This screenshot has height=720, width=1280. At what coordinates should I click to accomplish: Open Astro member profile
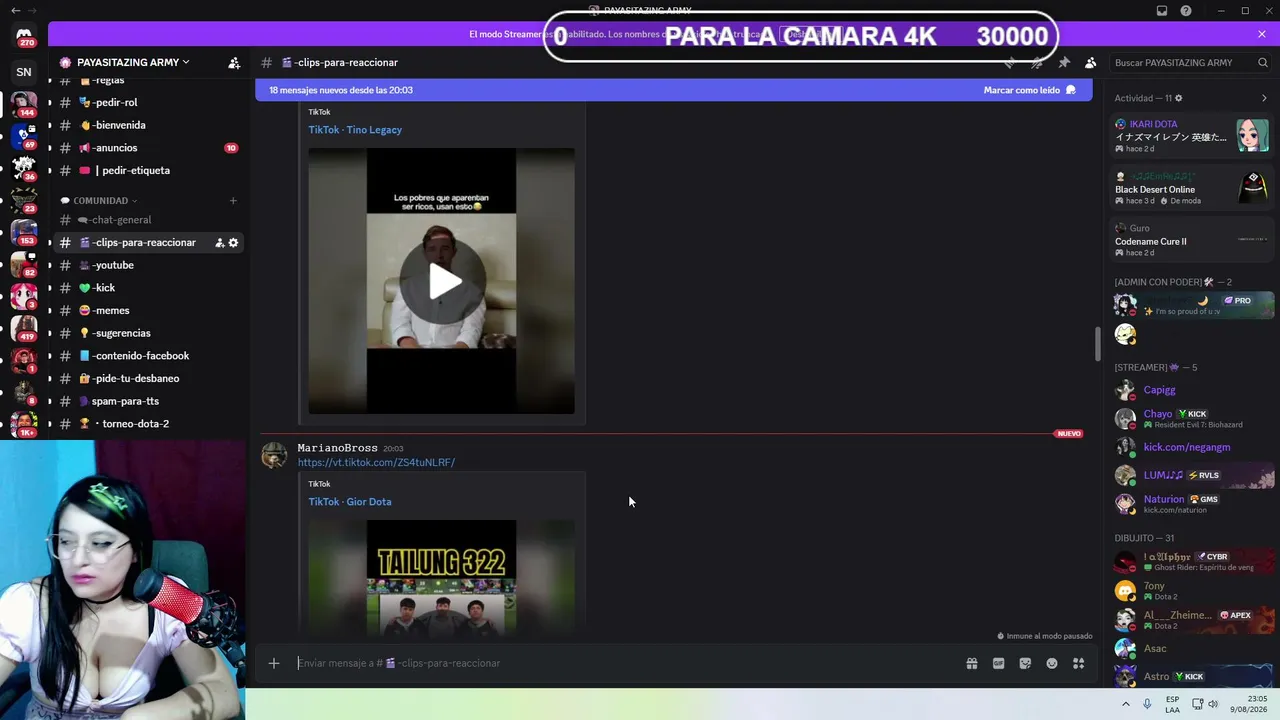pos(1194,677)
